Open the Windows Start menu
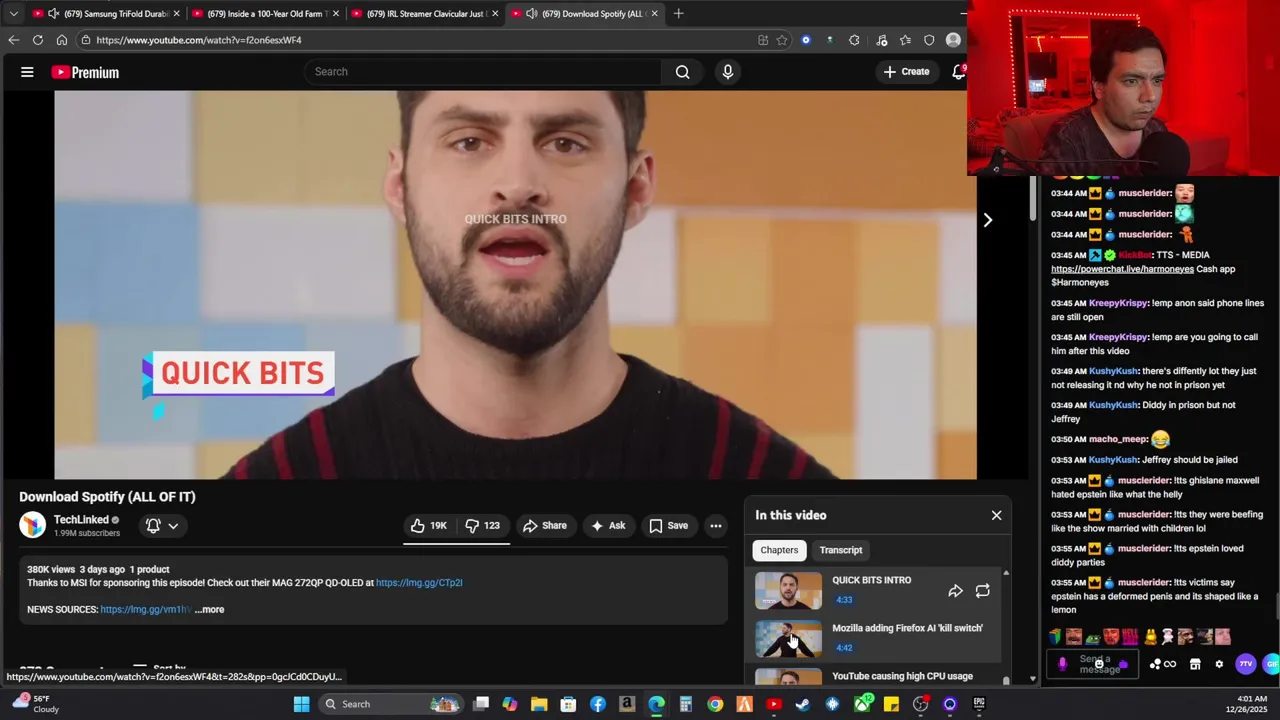Image resolution: width=1280 pixels, height=720 pixels. point(301,704)
